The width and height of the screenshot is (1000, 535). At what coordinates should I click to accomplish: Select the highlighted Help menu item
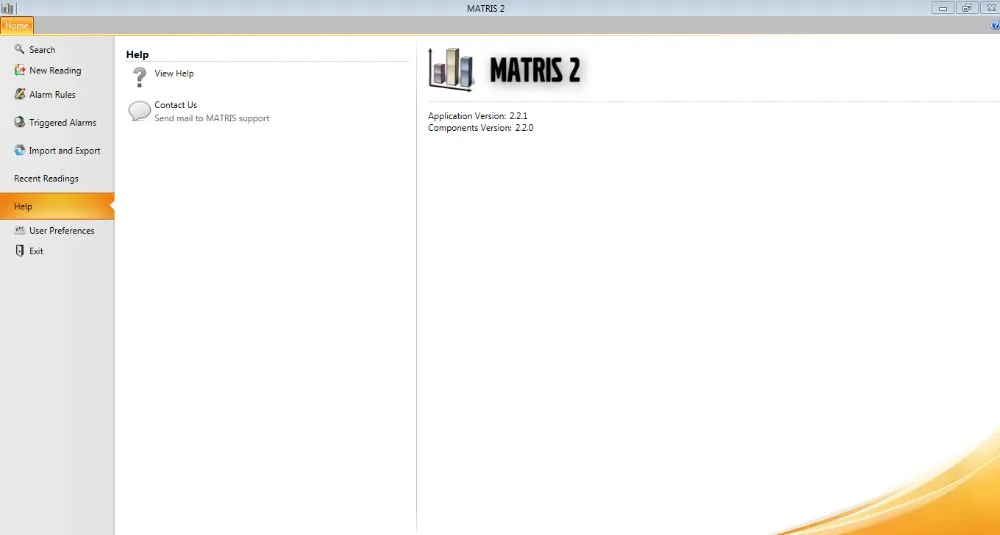pyautogui.click(x=57, y=206)
